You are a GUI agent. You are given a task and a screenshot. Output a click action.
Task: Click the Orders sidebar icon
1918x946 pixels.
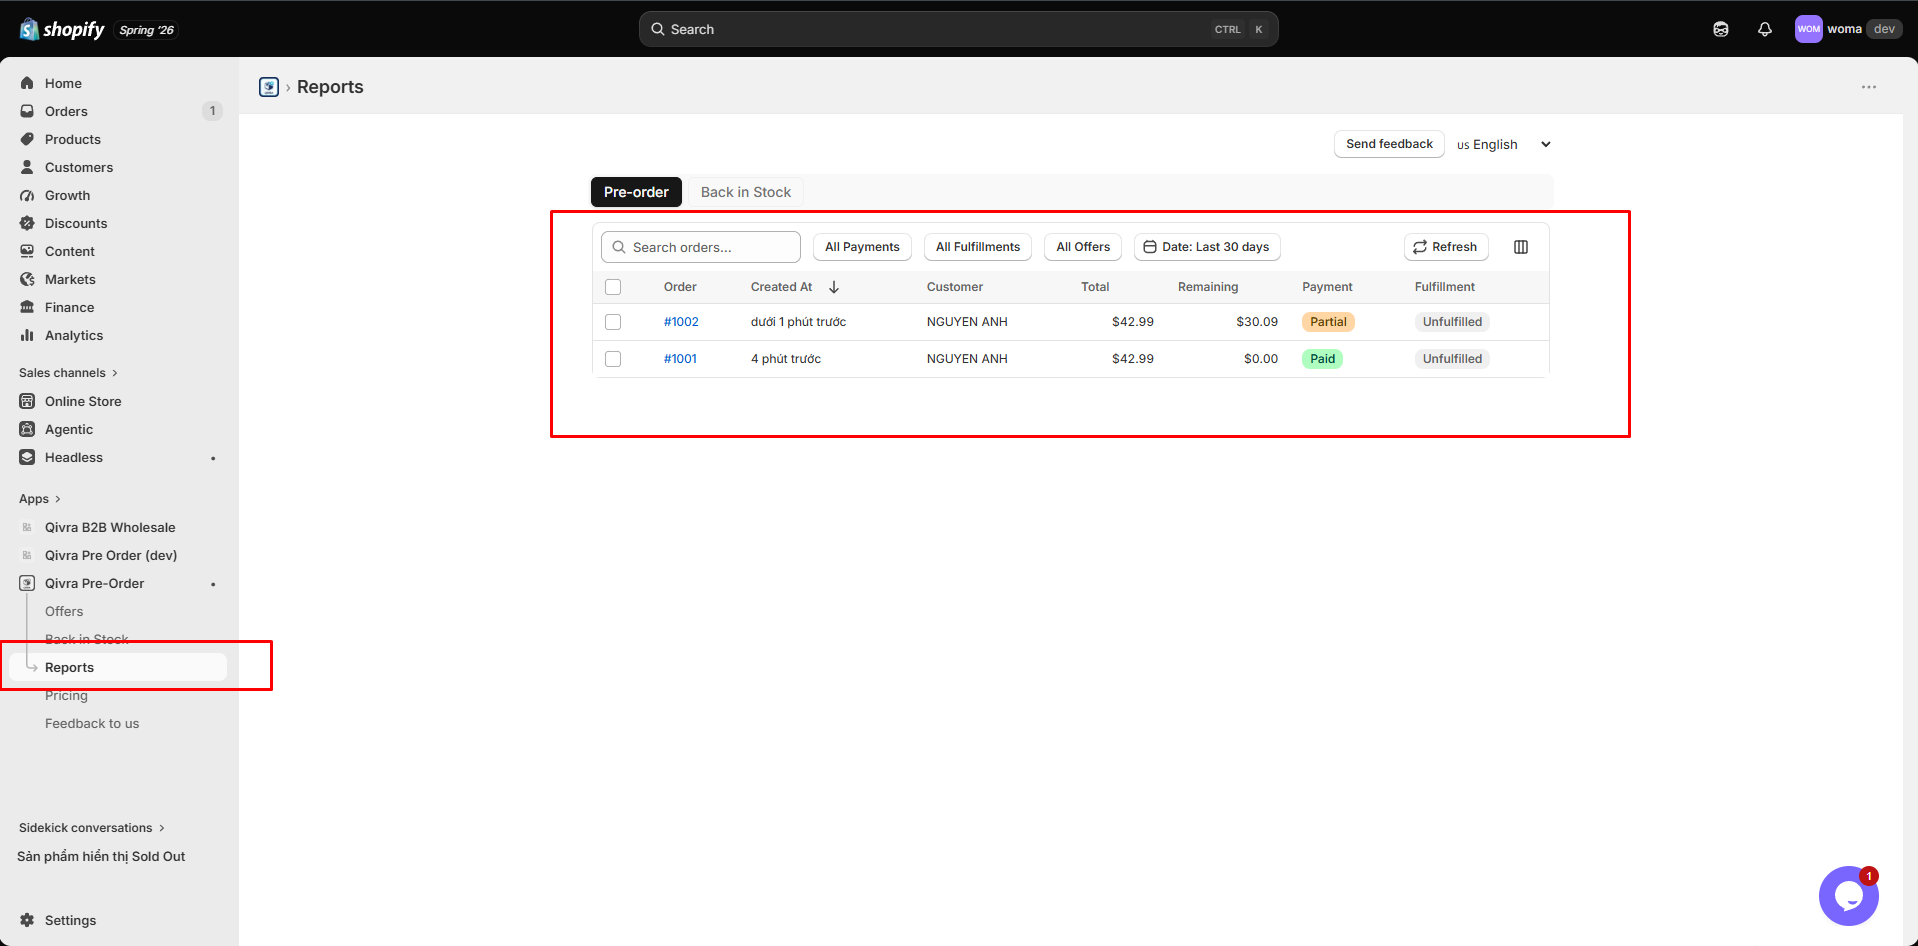pyautogui.click(x=27, y=111)
